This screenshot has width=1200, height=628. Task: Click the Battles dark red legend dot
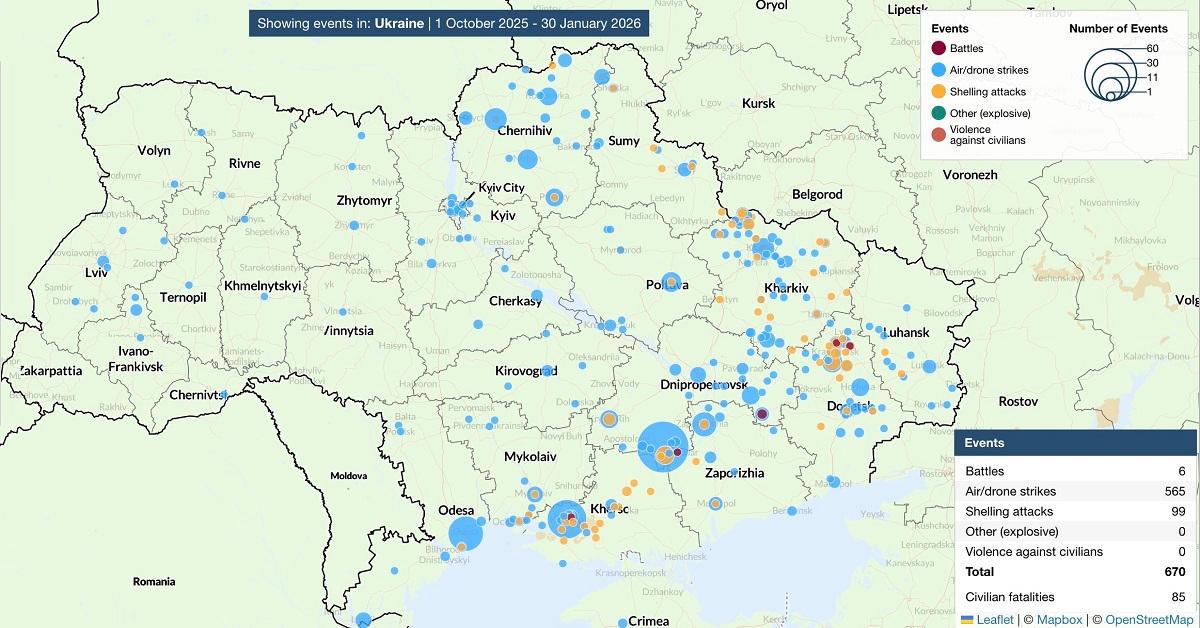pos(938,48)
